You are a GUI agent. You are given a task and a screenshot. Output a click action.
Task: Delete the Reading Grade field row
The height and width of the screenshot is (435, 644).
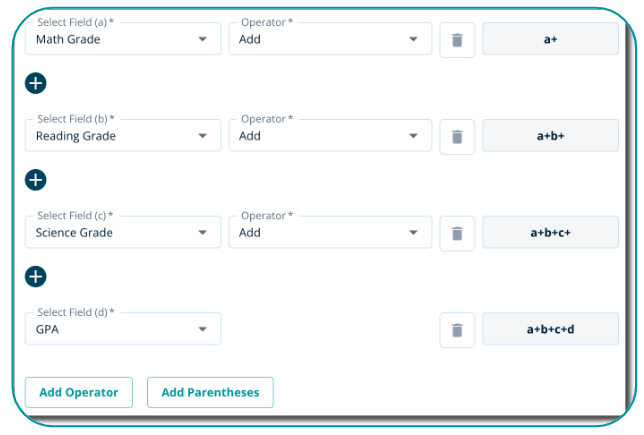pyautogui.click(x=457, y=136)
